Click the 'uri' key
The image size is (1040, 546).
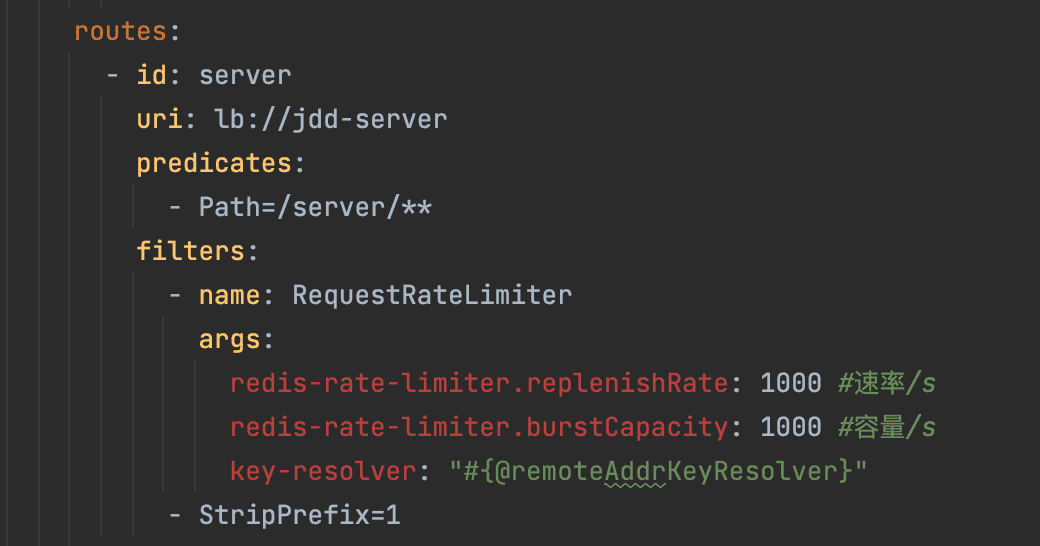click(159, 119)
